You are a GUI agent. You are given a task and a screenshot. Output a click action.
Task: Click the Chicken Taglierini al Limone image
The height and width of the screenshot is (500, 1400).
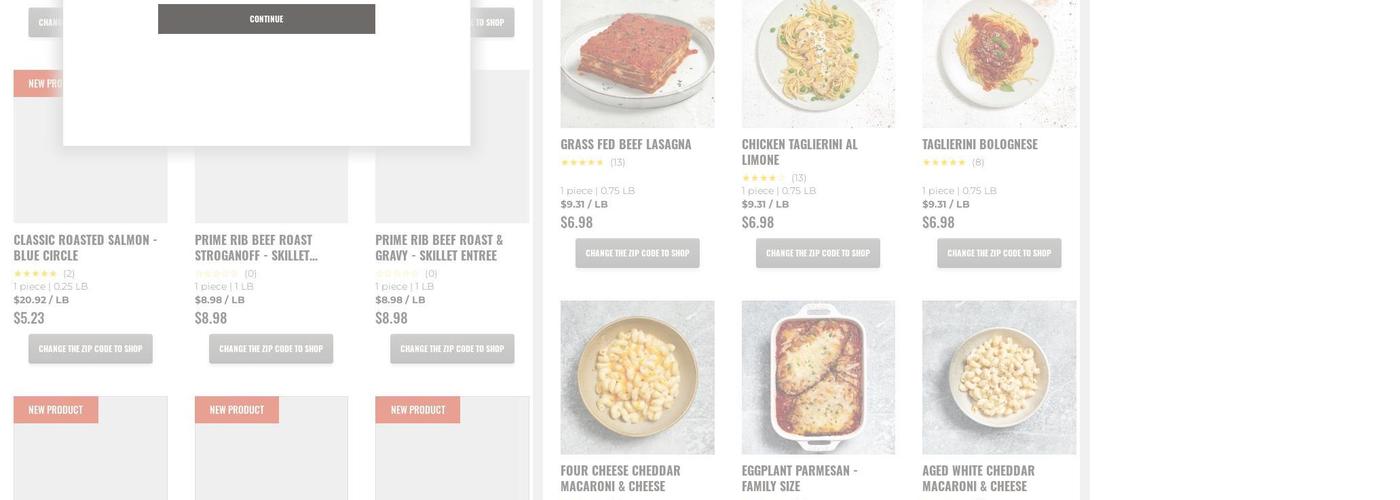click(818, 63)
